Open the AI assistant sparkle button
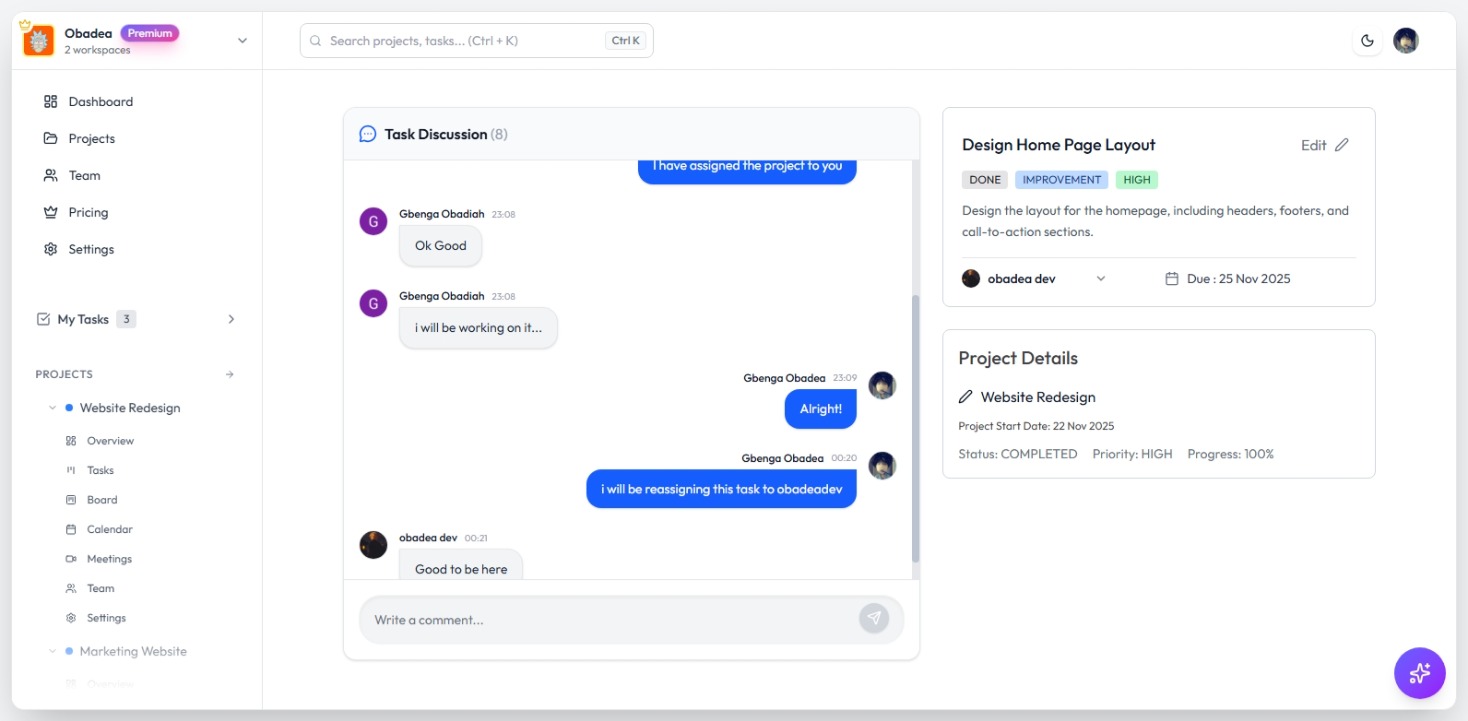The height and width of the screenshot is (721, 1468). point(1419,673)
